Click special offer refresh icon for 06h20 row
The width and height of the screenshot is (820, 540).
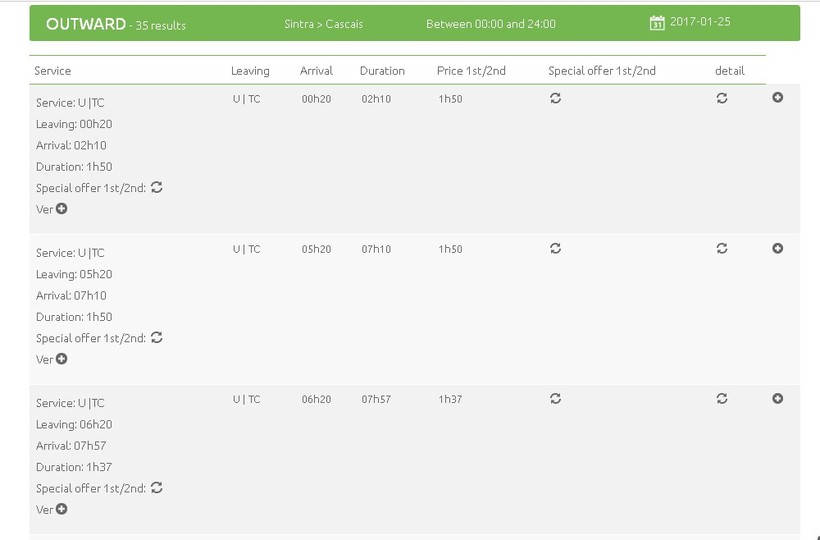click(555, 399)
